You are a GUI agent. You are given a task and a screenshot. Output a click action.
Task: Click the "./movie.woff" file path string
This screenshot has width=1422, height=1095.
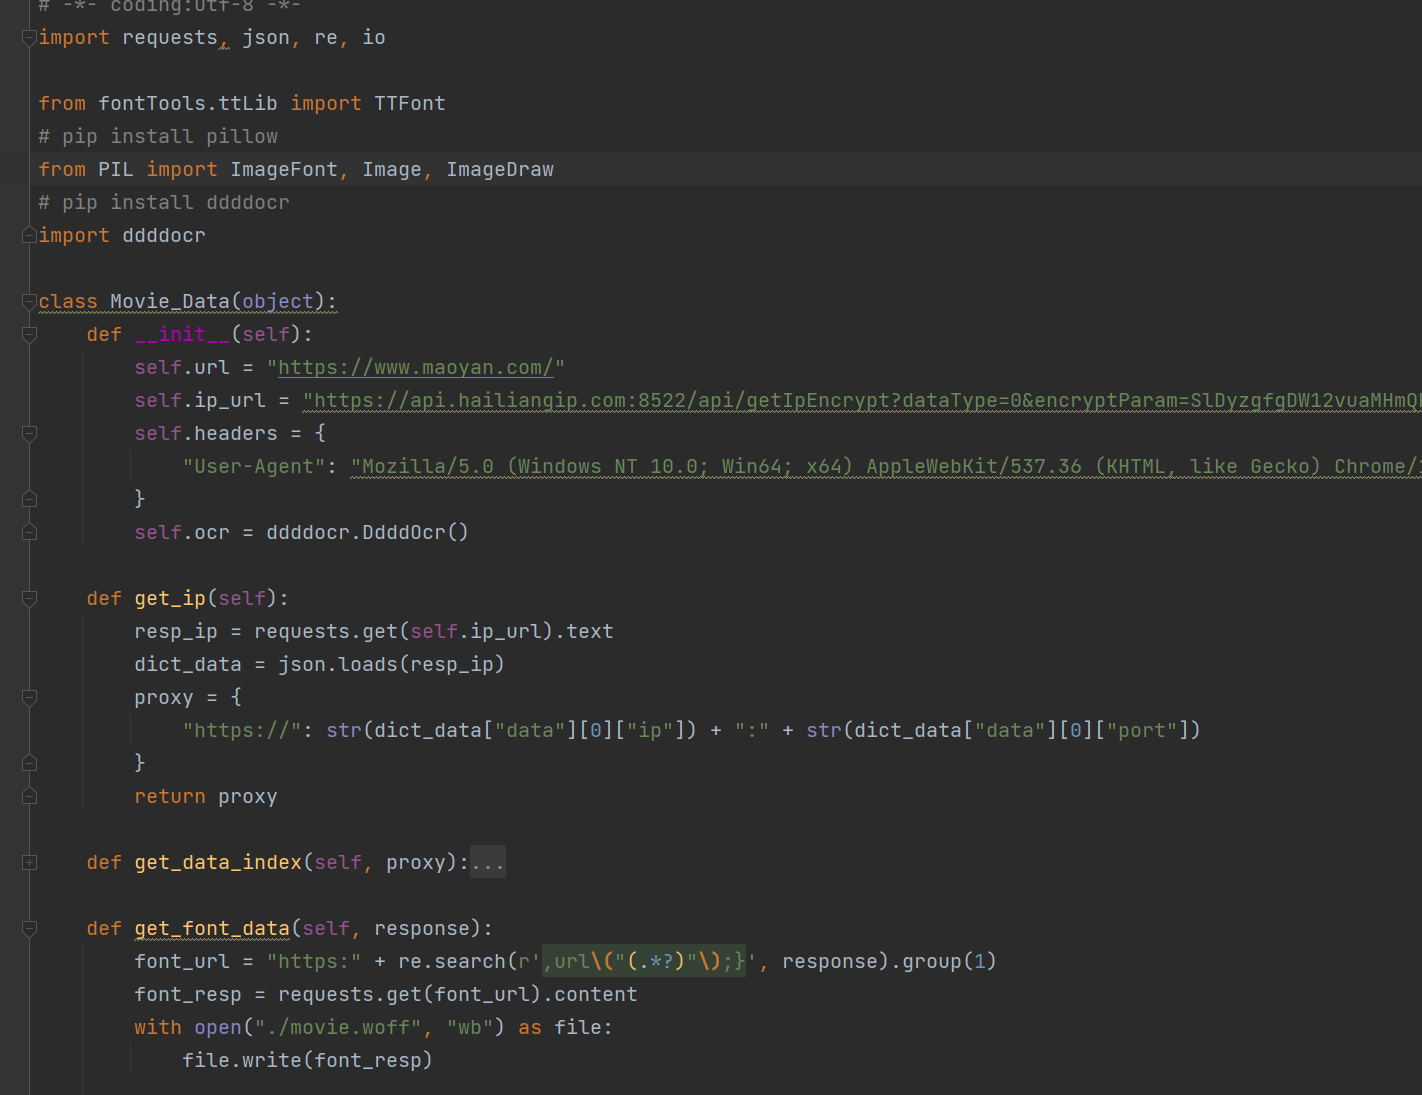pos(338,1028)
